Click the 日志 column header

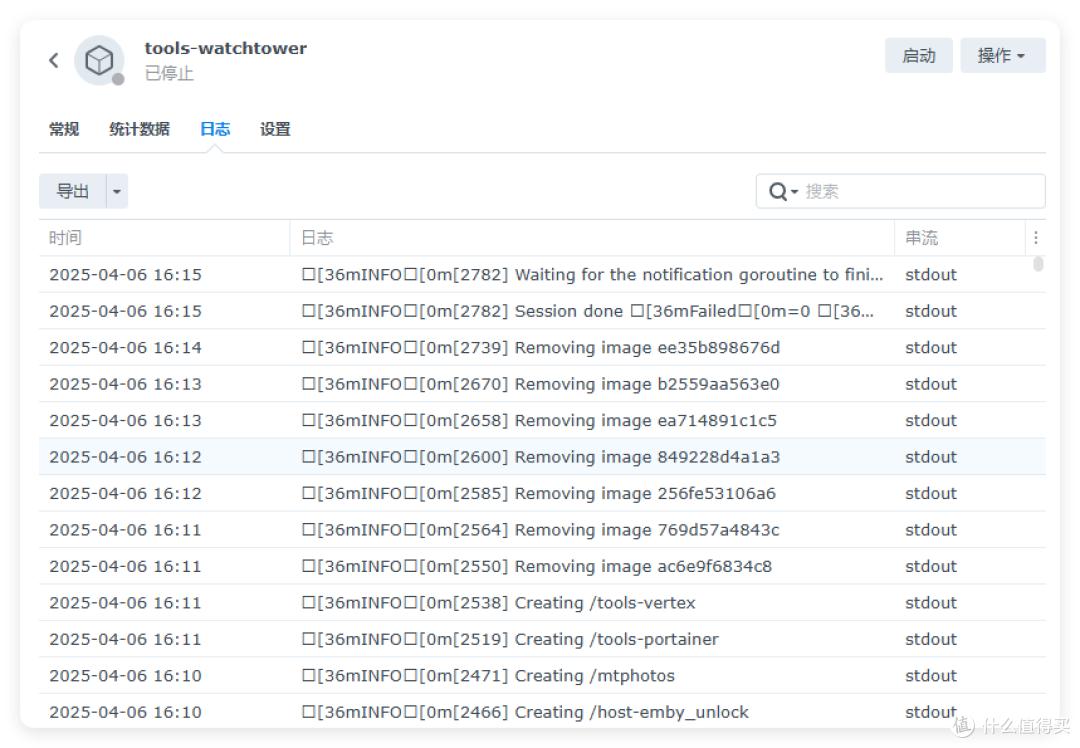592,238
